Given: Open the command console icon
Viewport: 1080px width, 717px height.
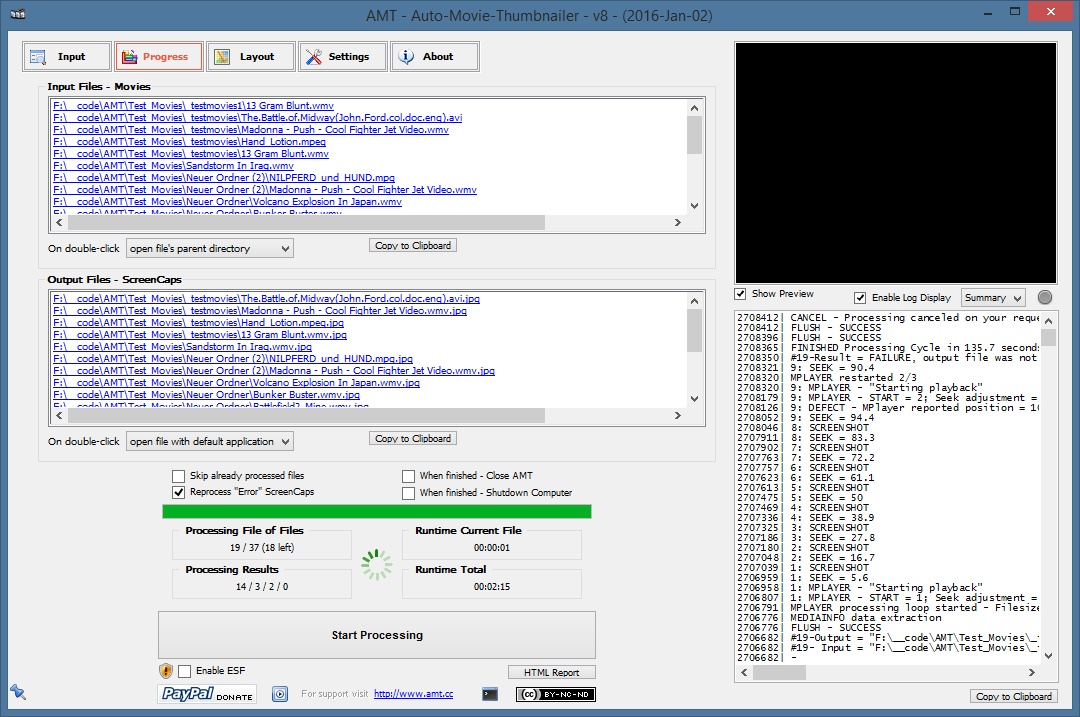Looking at the screenshot, I should pos(490,694).
